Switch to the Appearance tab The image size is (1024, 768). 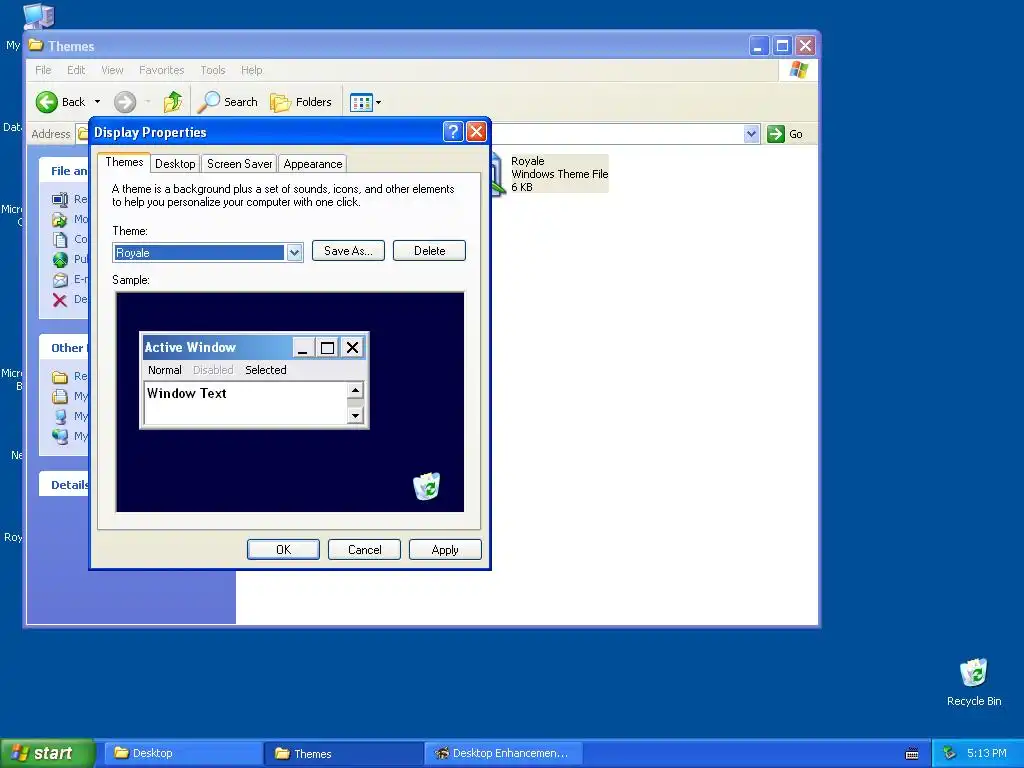313,164
